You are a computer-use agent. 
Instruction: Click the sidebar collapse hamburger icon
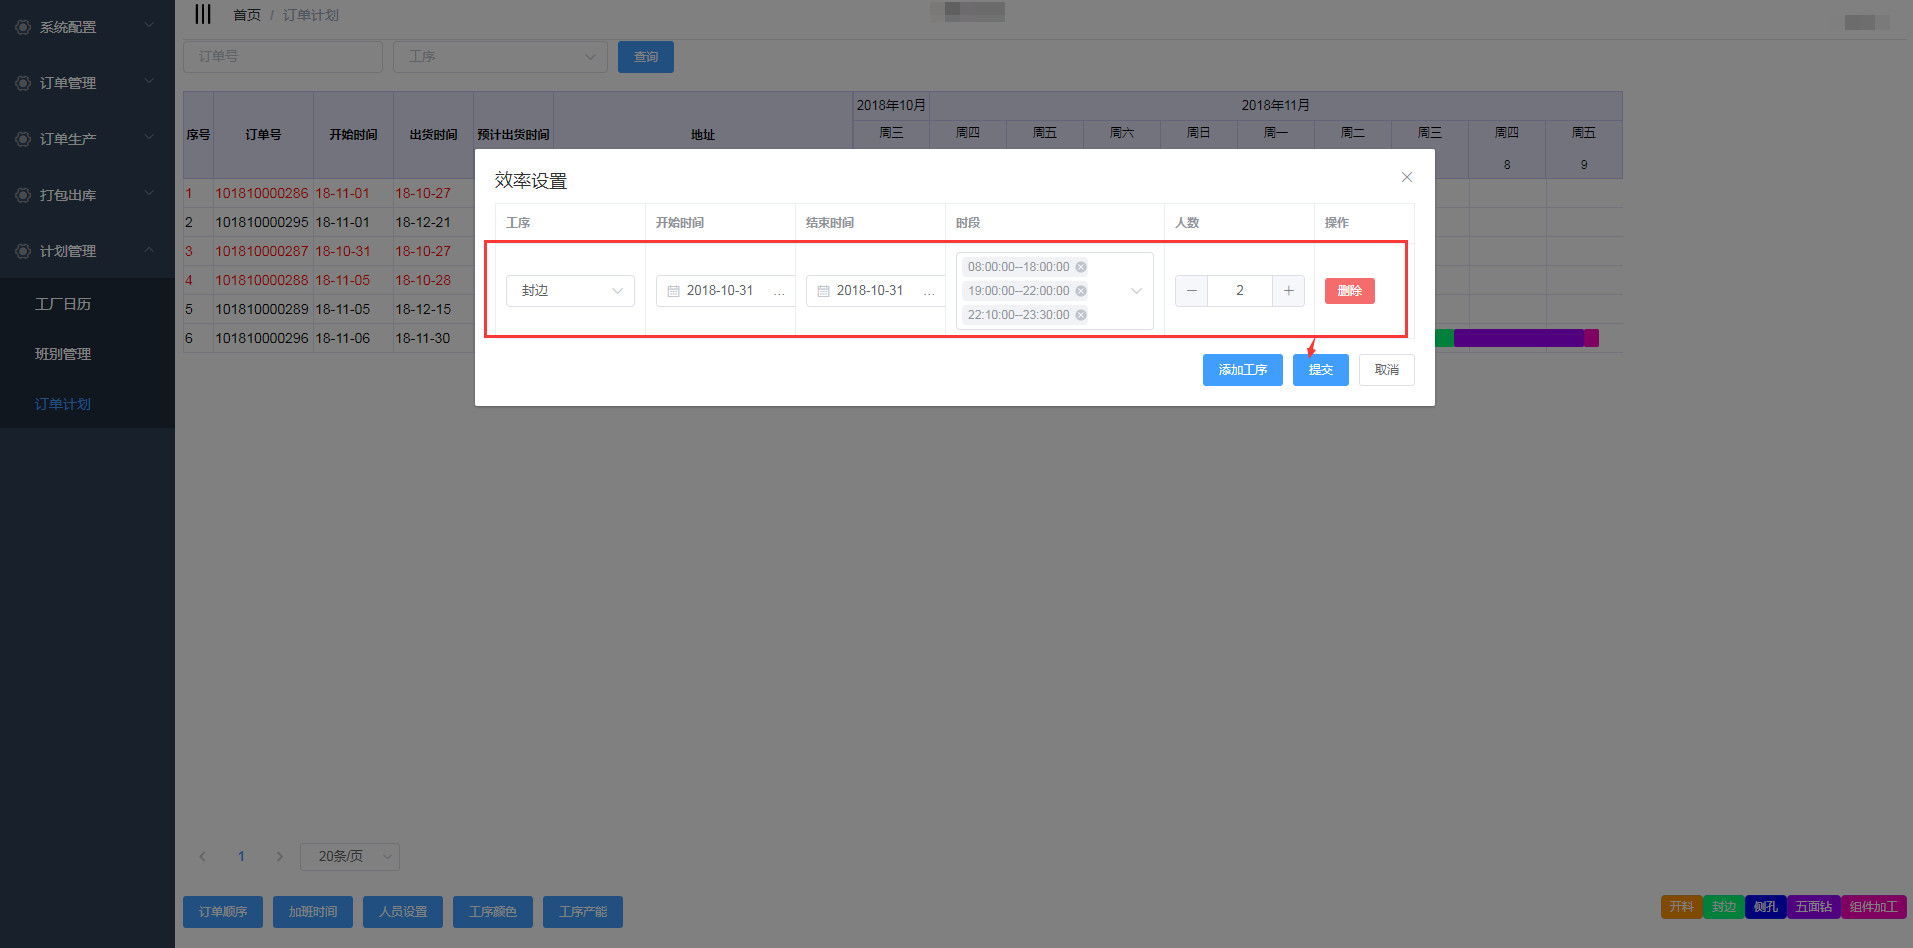point(203,15)
